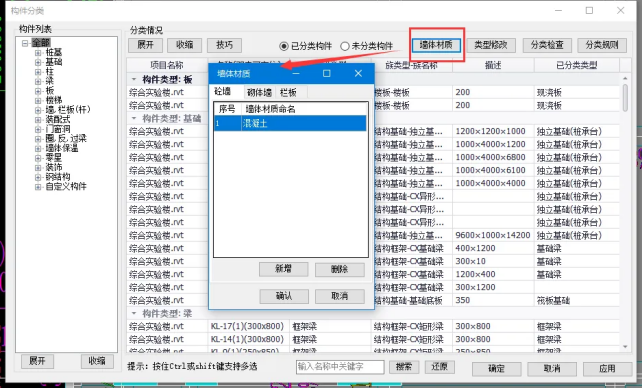Confirm wall material with 确认 button
This screenshot has width=642, height=388.
coord(284,296)
